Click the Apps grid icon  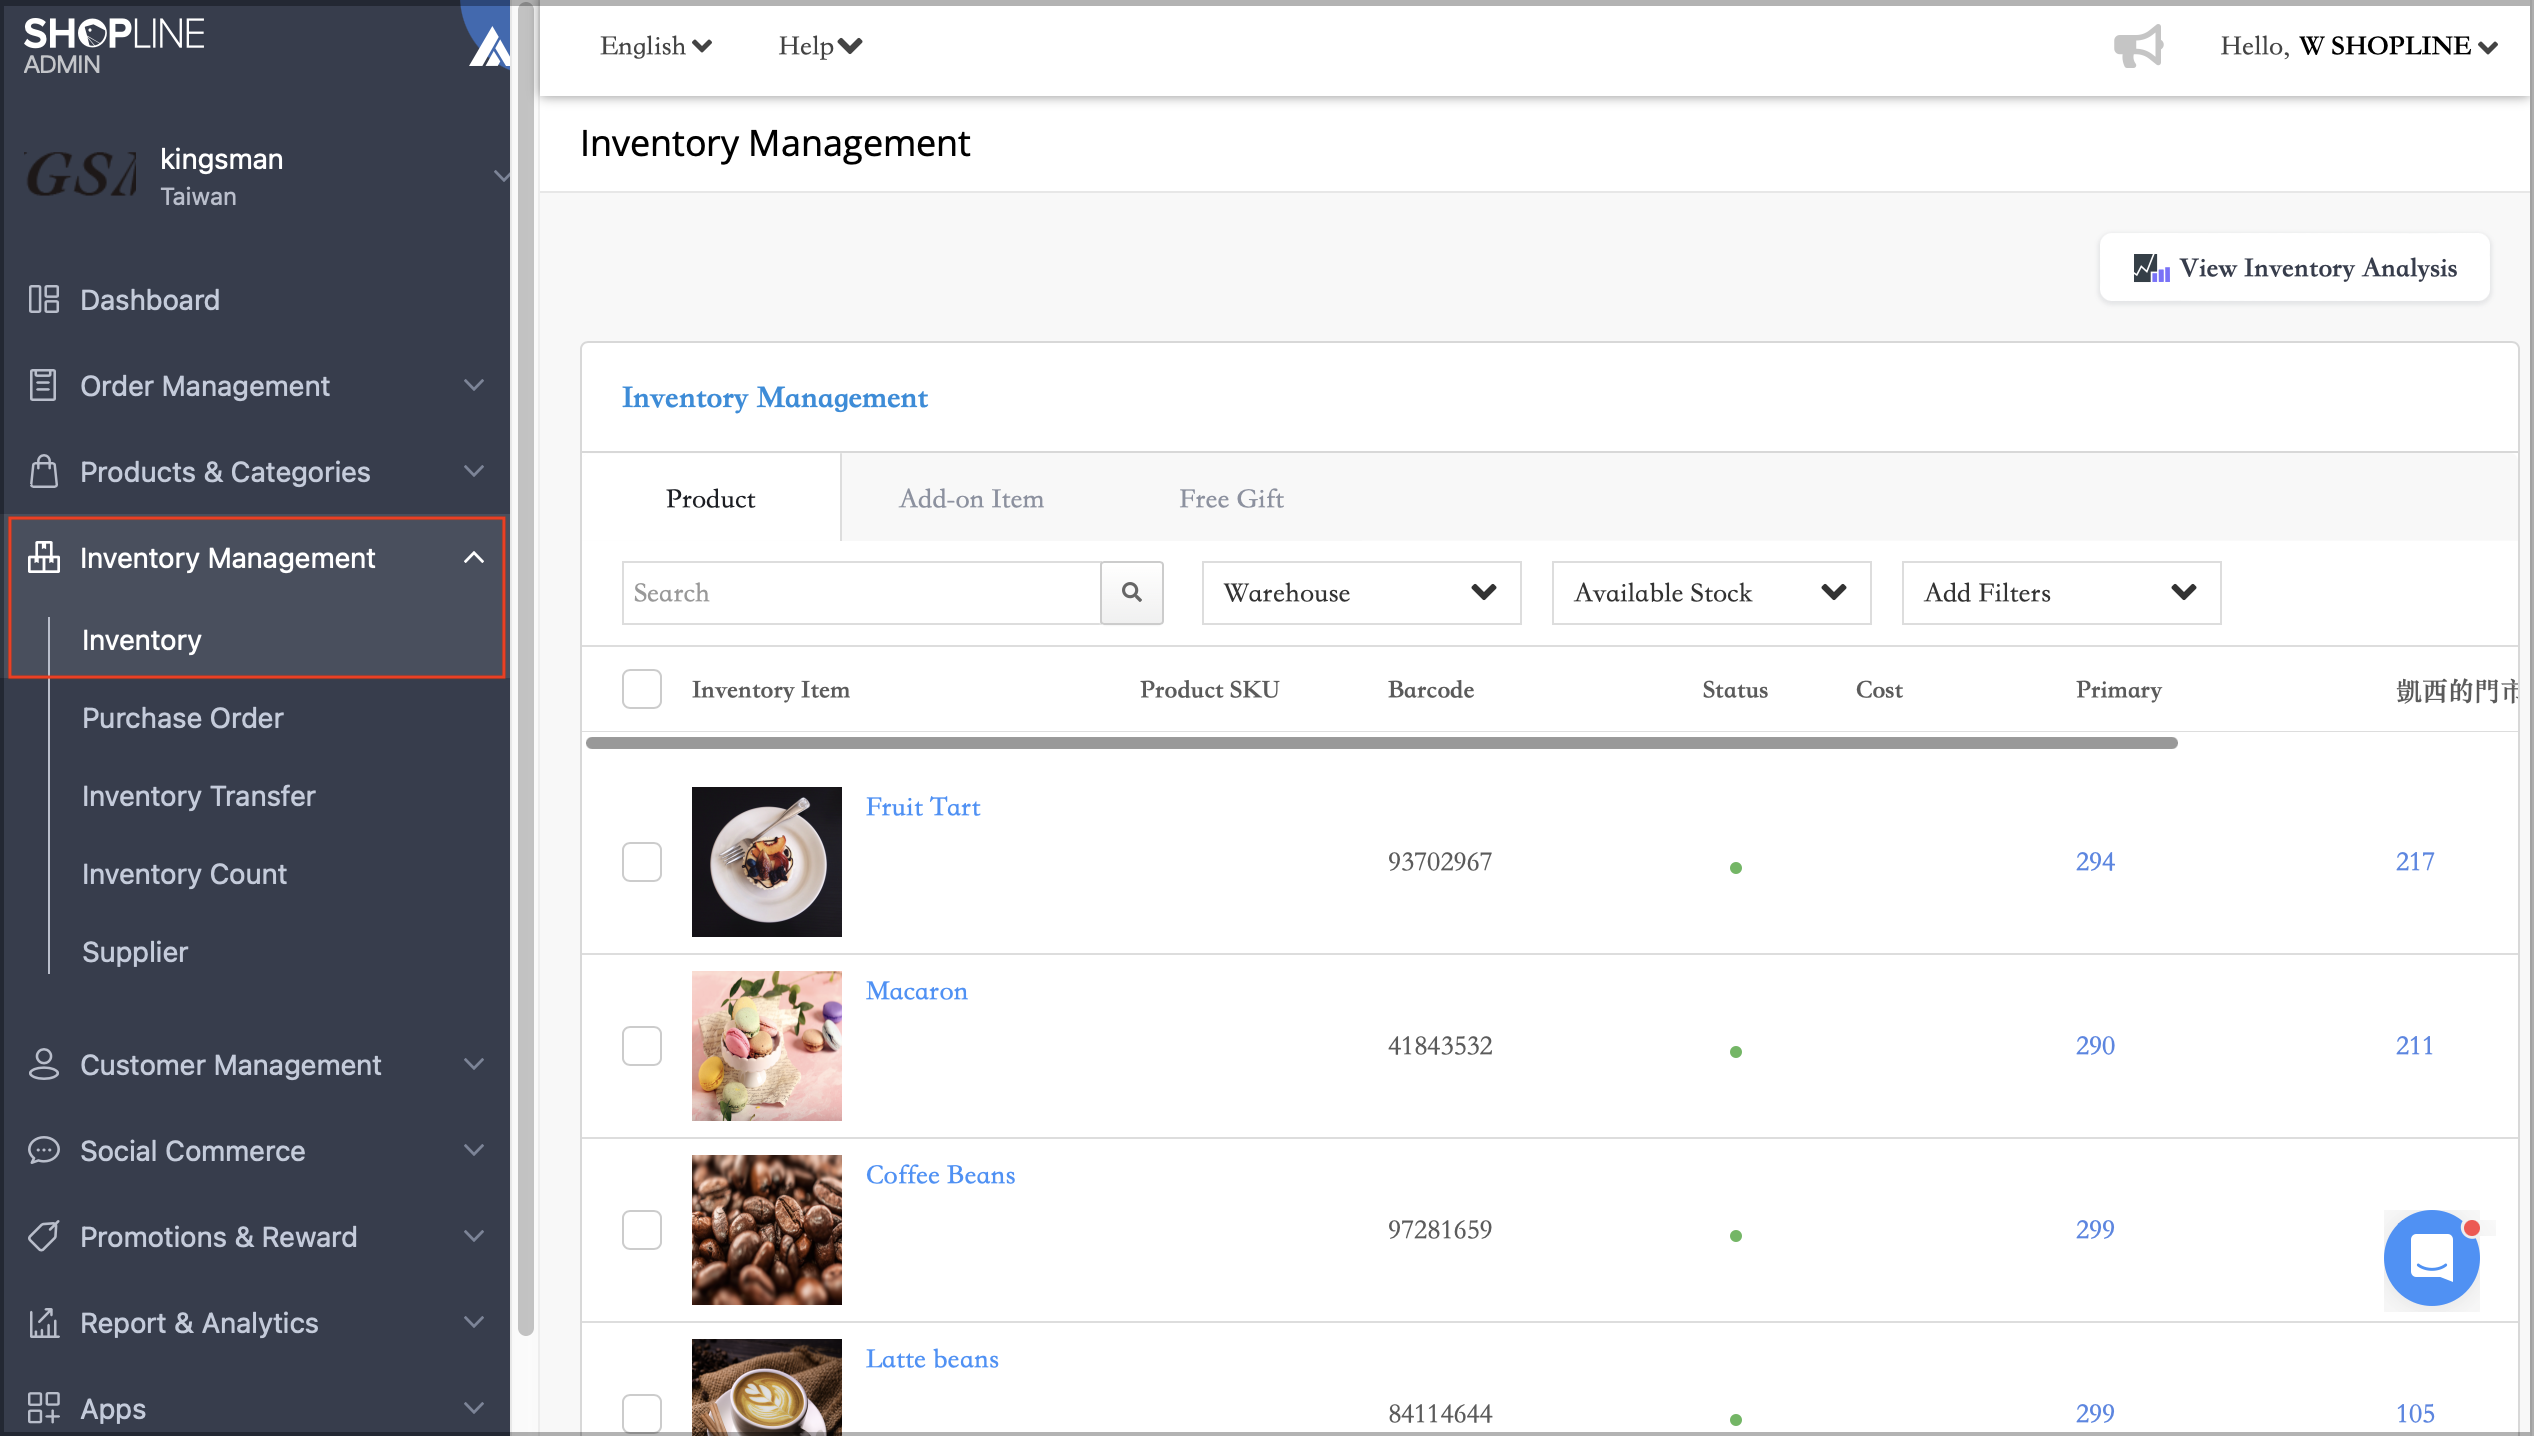pos(43,1408)
